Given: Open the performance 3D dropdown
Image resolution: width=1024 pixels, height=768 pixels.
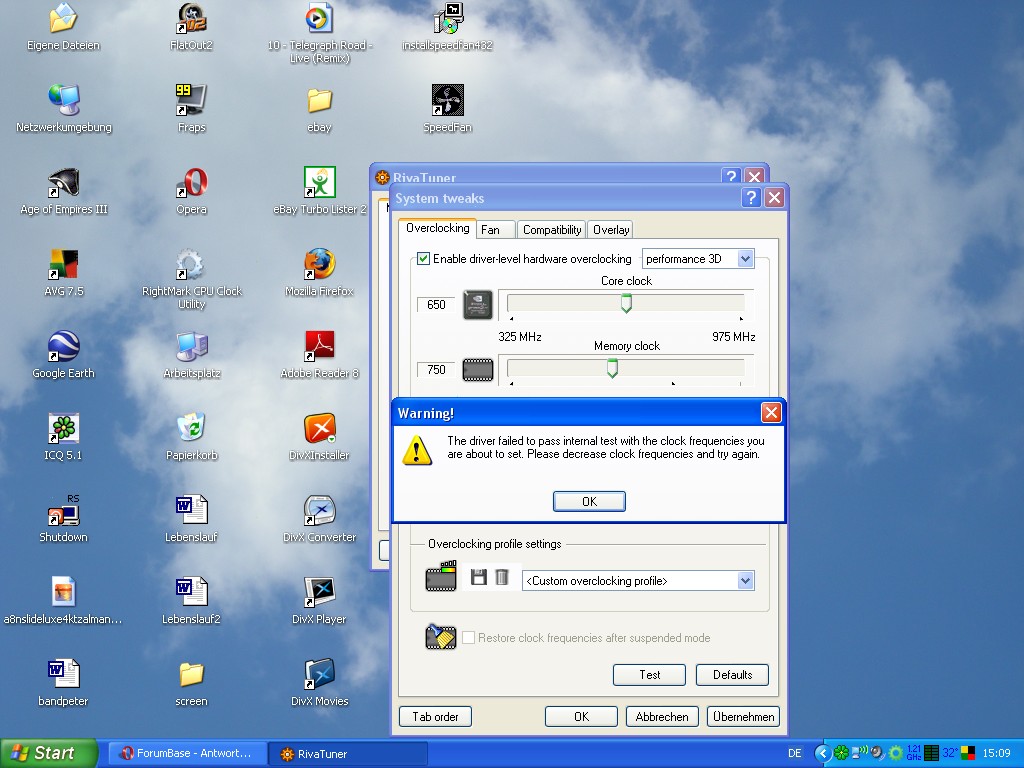Looking at the screenshot, I should point(745,259).
